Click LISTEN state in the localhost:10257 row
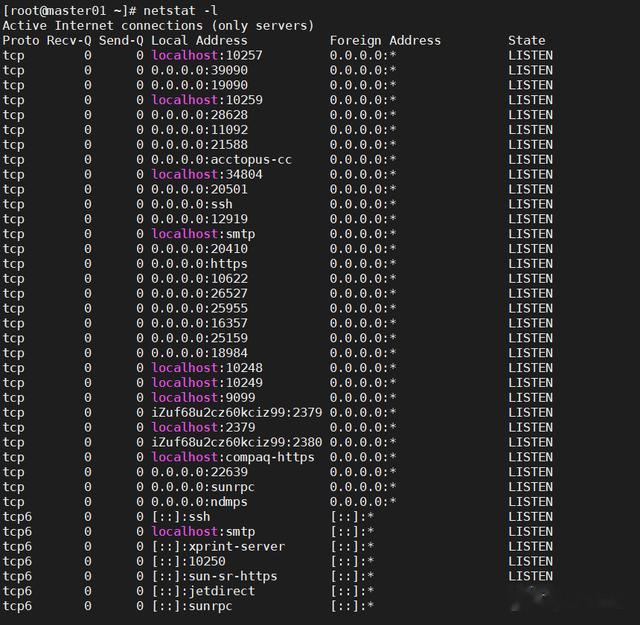The height and width of the screenshot is (625, 640). 530,55
